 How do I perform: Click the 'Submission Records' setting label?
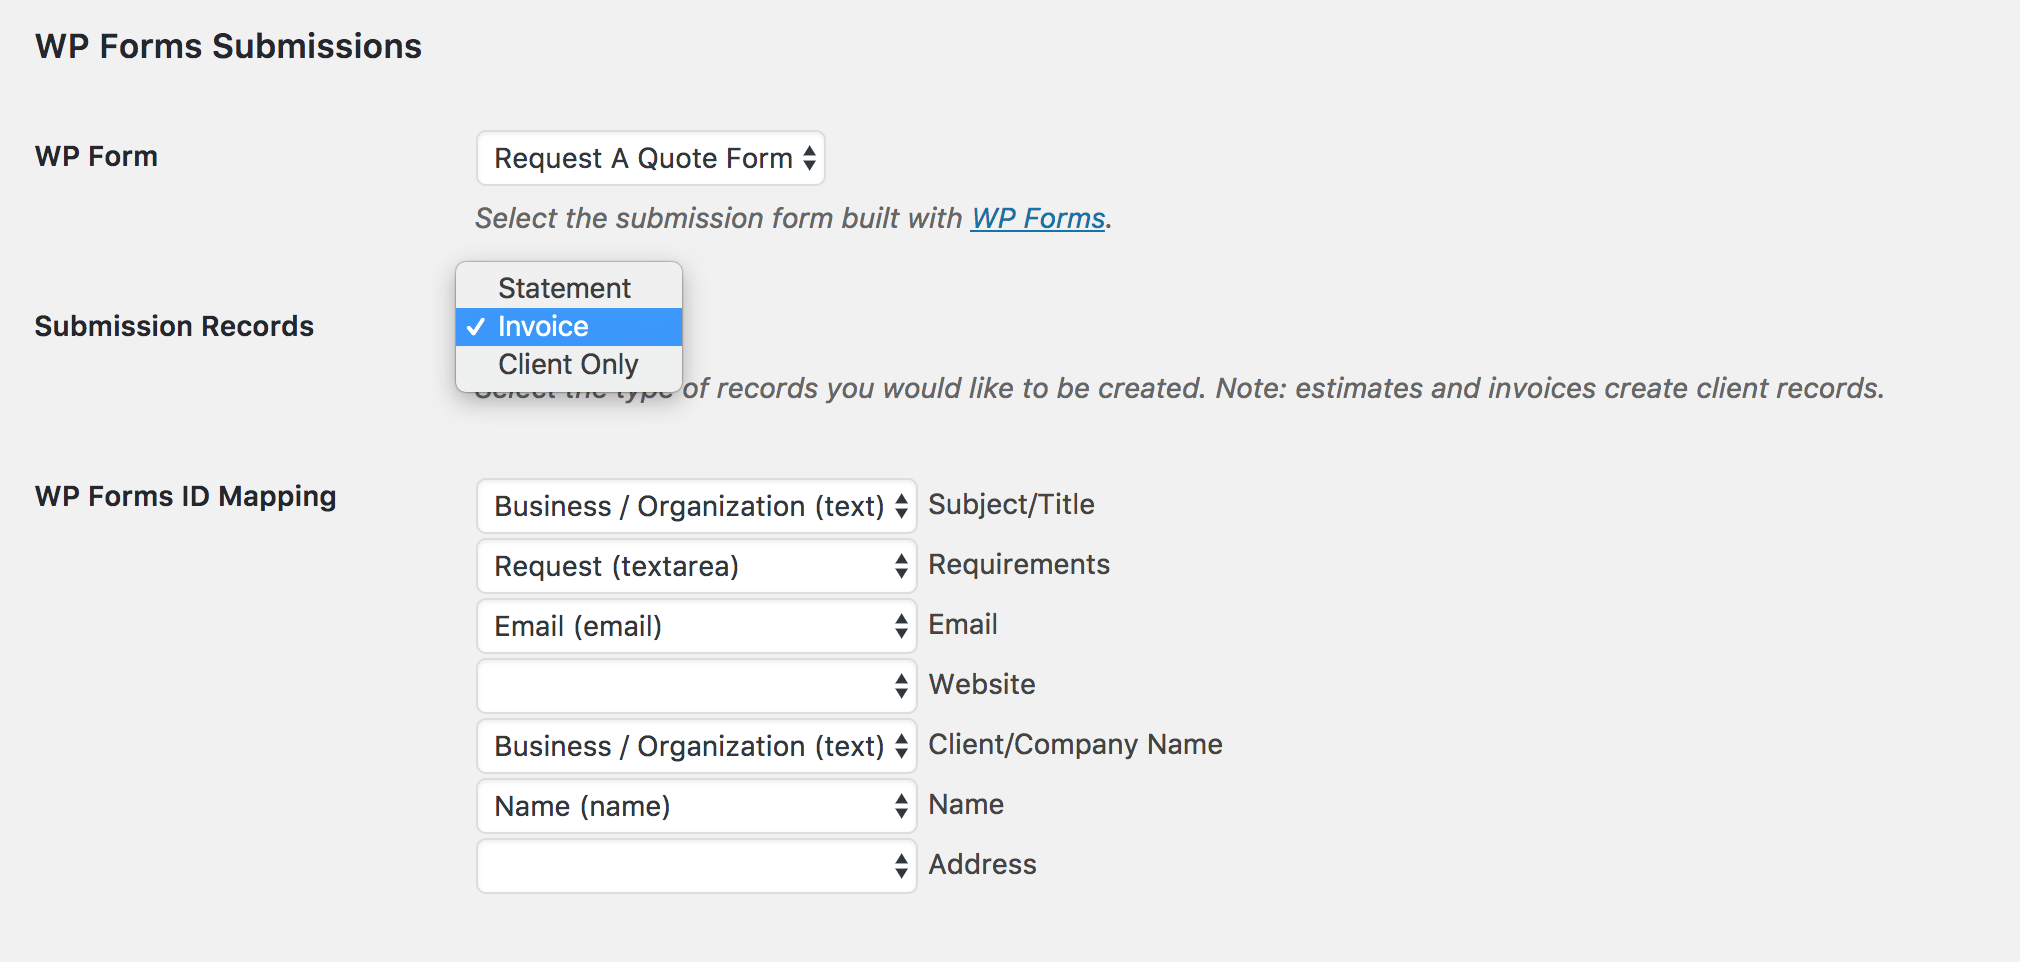174,326
